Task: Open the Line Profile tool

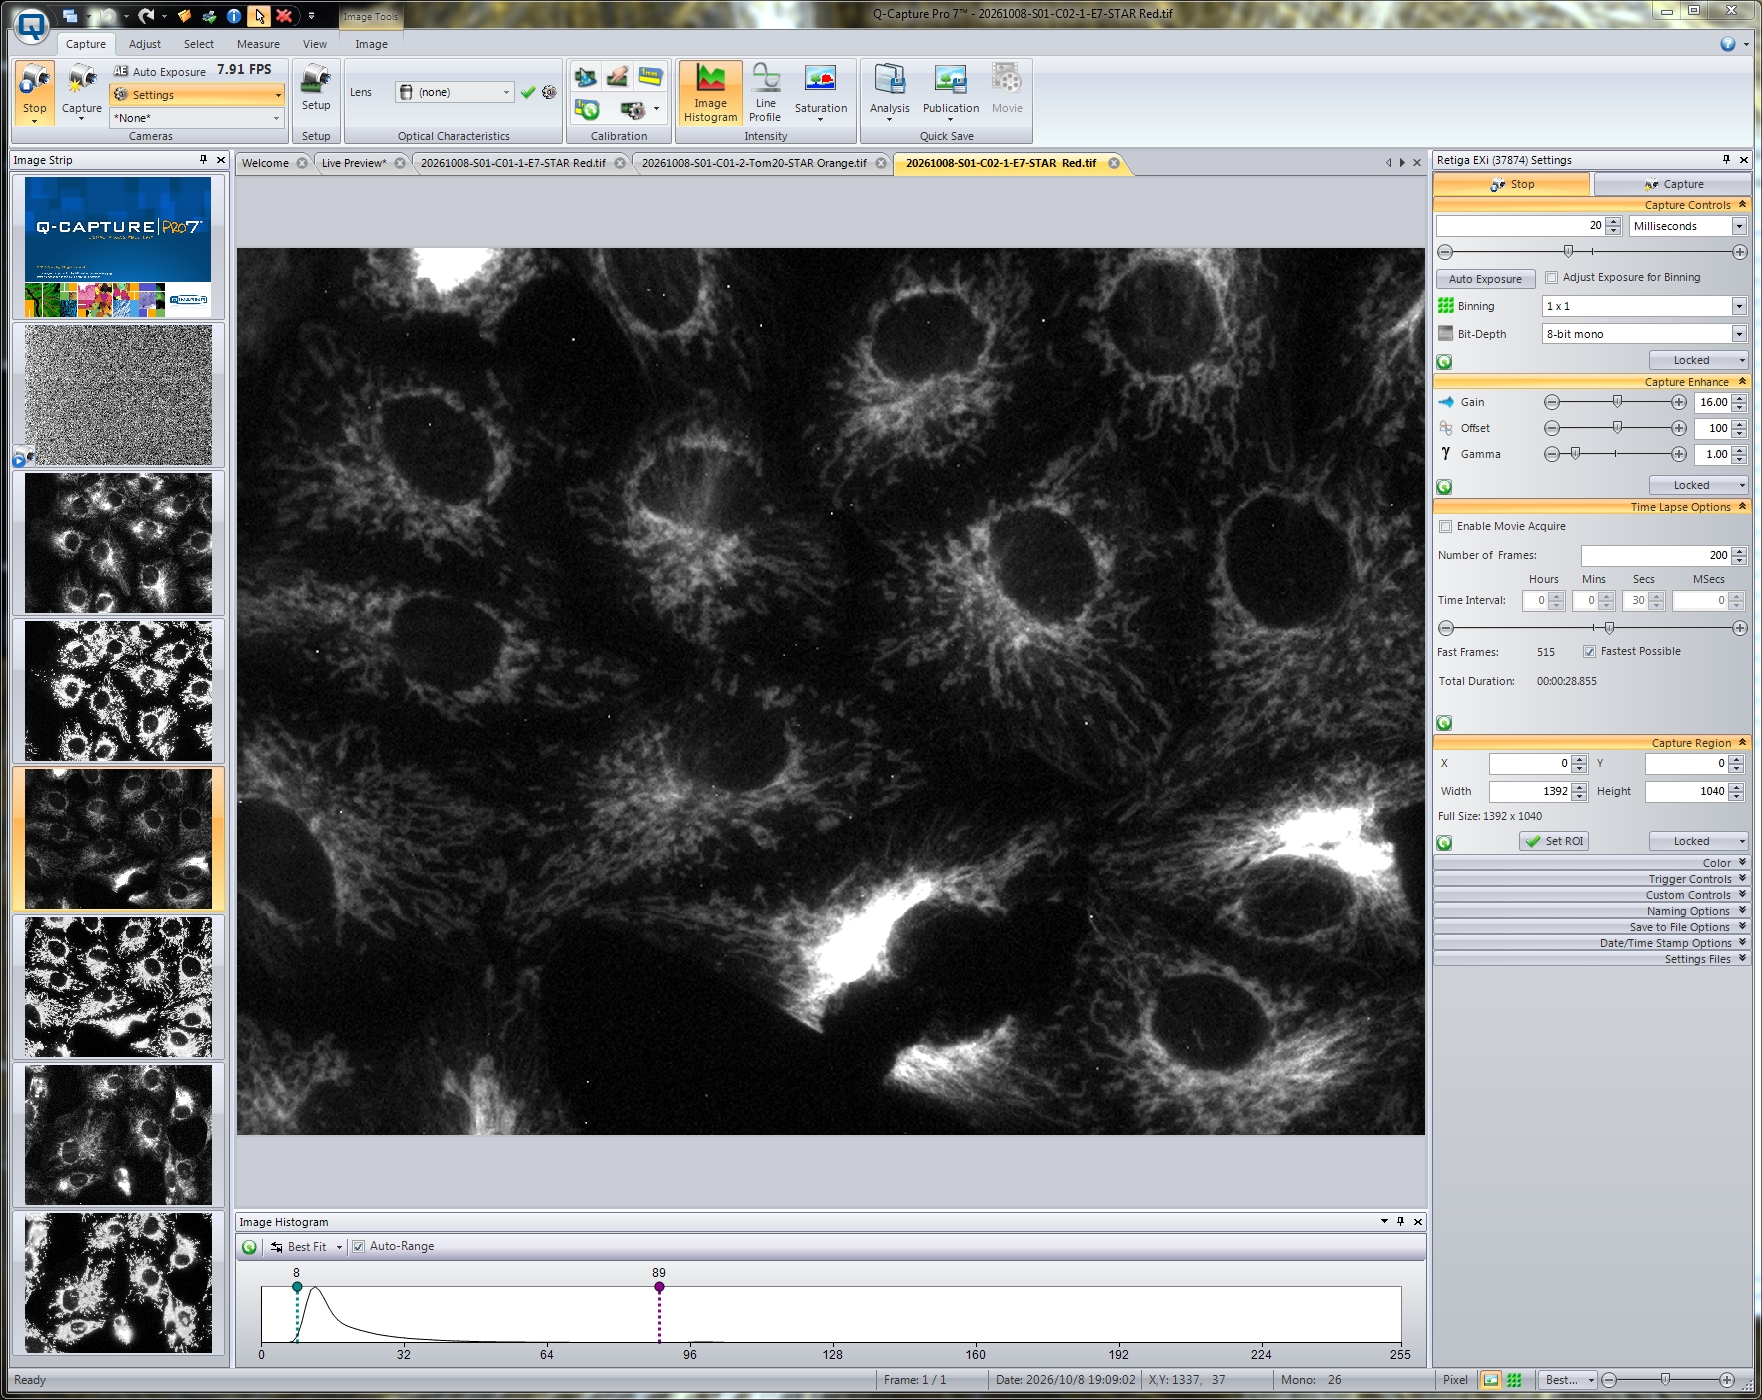Action: pyautogui.click(x=765, y=93)
